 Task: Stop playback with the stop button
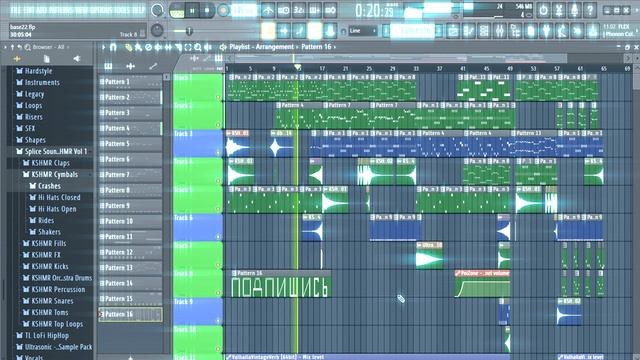tap(207, 11)
